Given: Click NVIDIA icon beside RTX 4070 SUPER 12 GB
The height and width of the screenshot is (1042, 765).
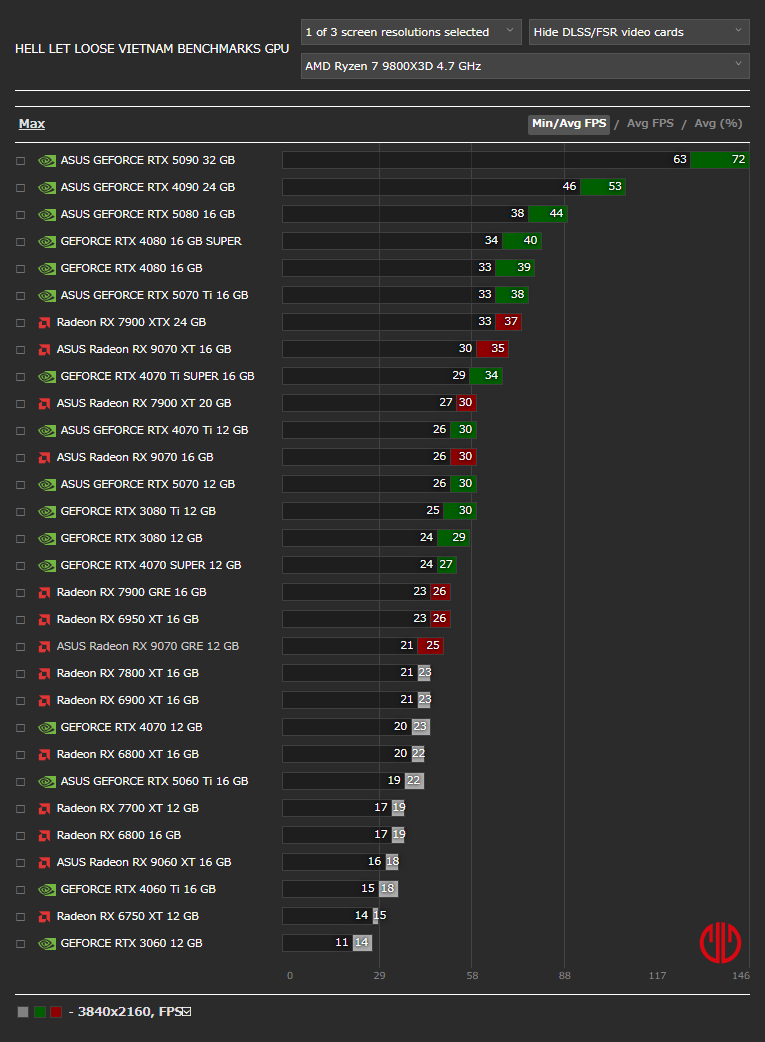Looking at the screenshot, I should (x=47, y=566).
